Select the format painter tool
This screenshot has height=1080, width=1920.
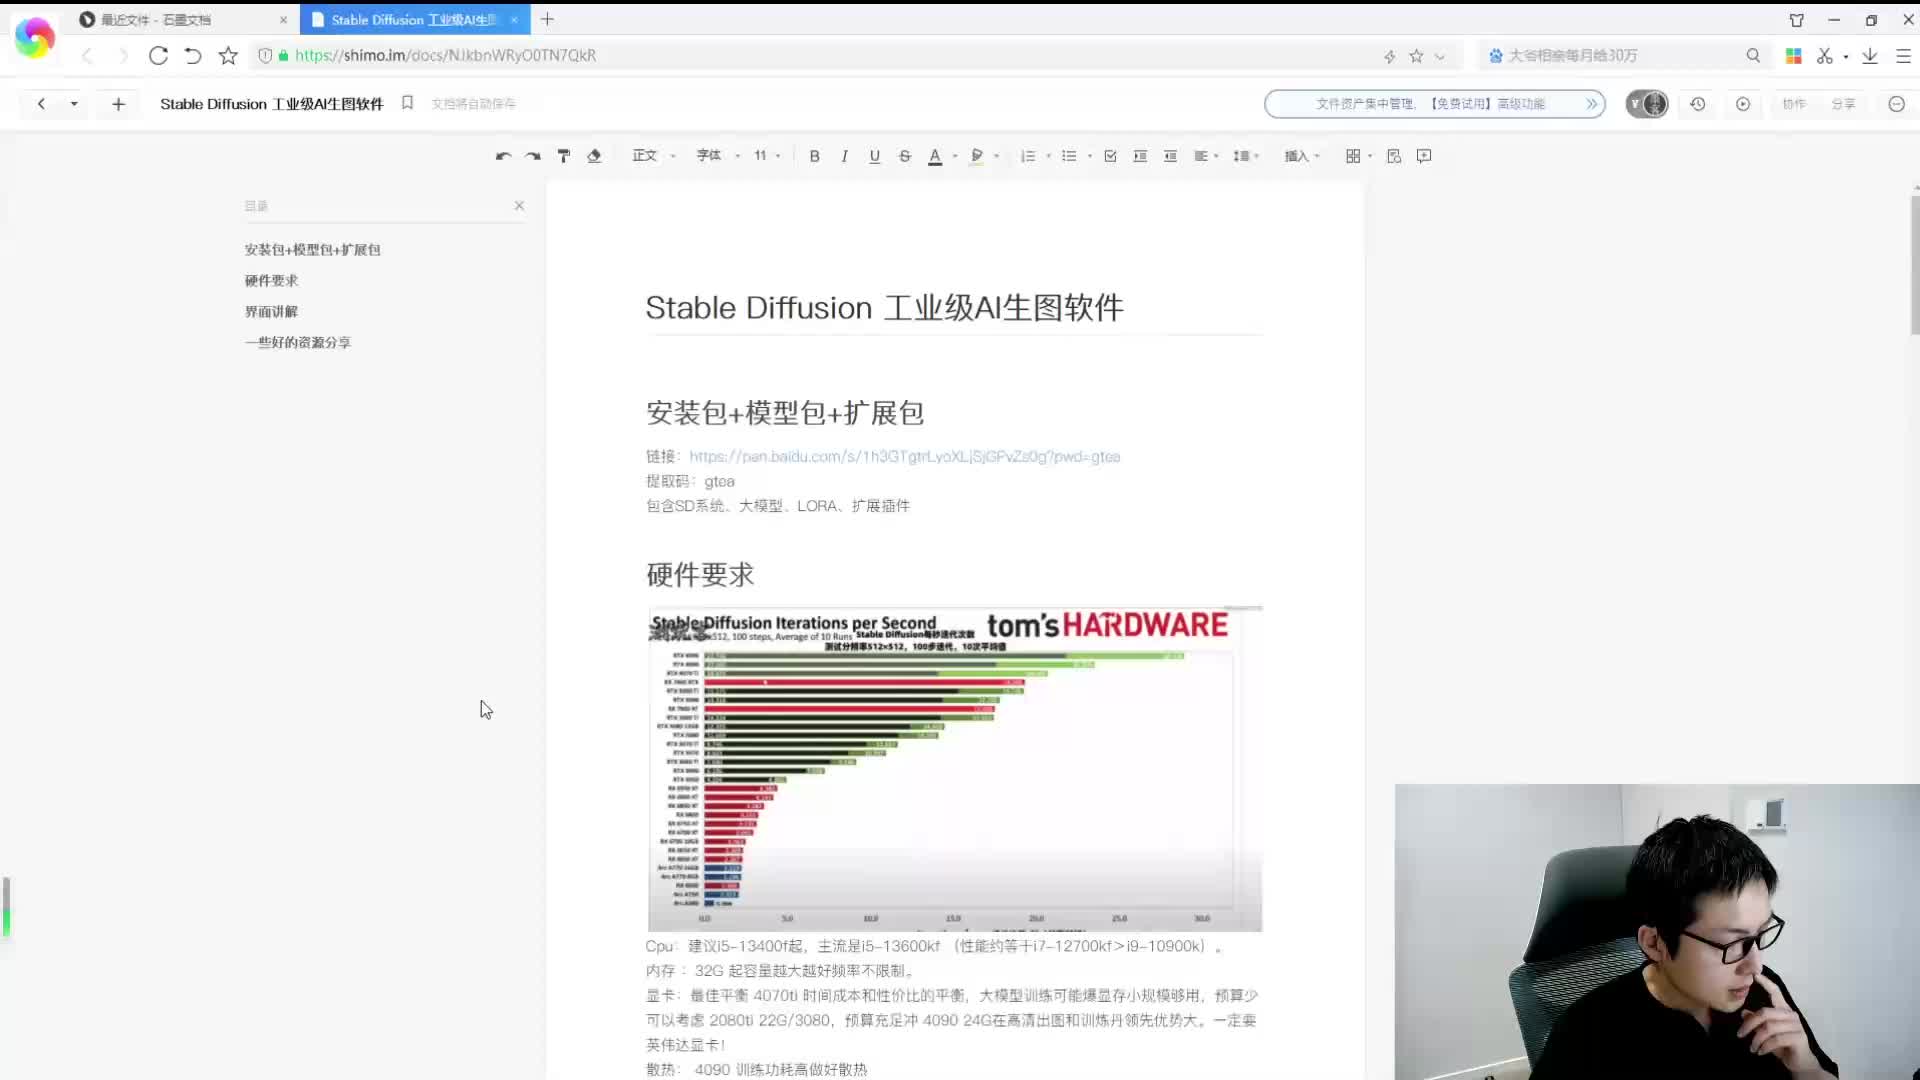click(x=564, y=156)
